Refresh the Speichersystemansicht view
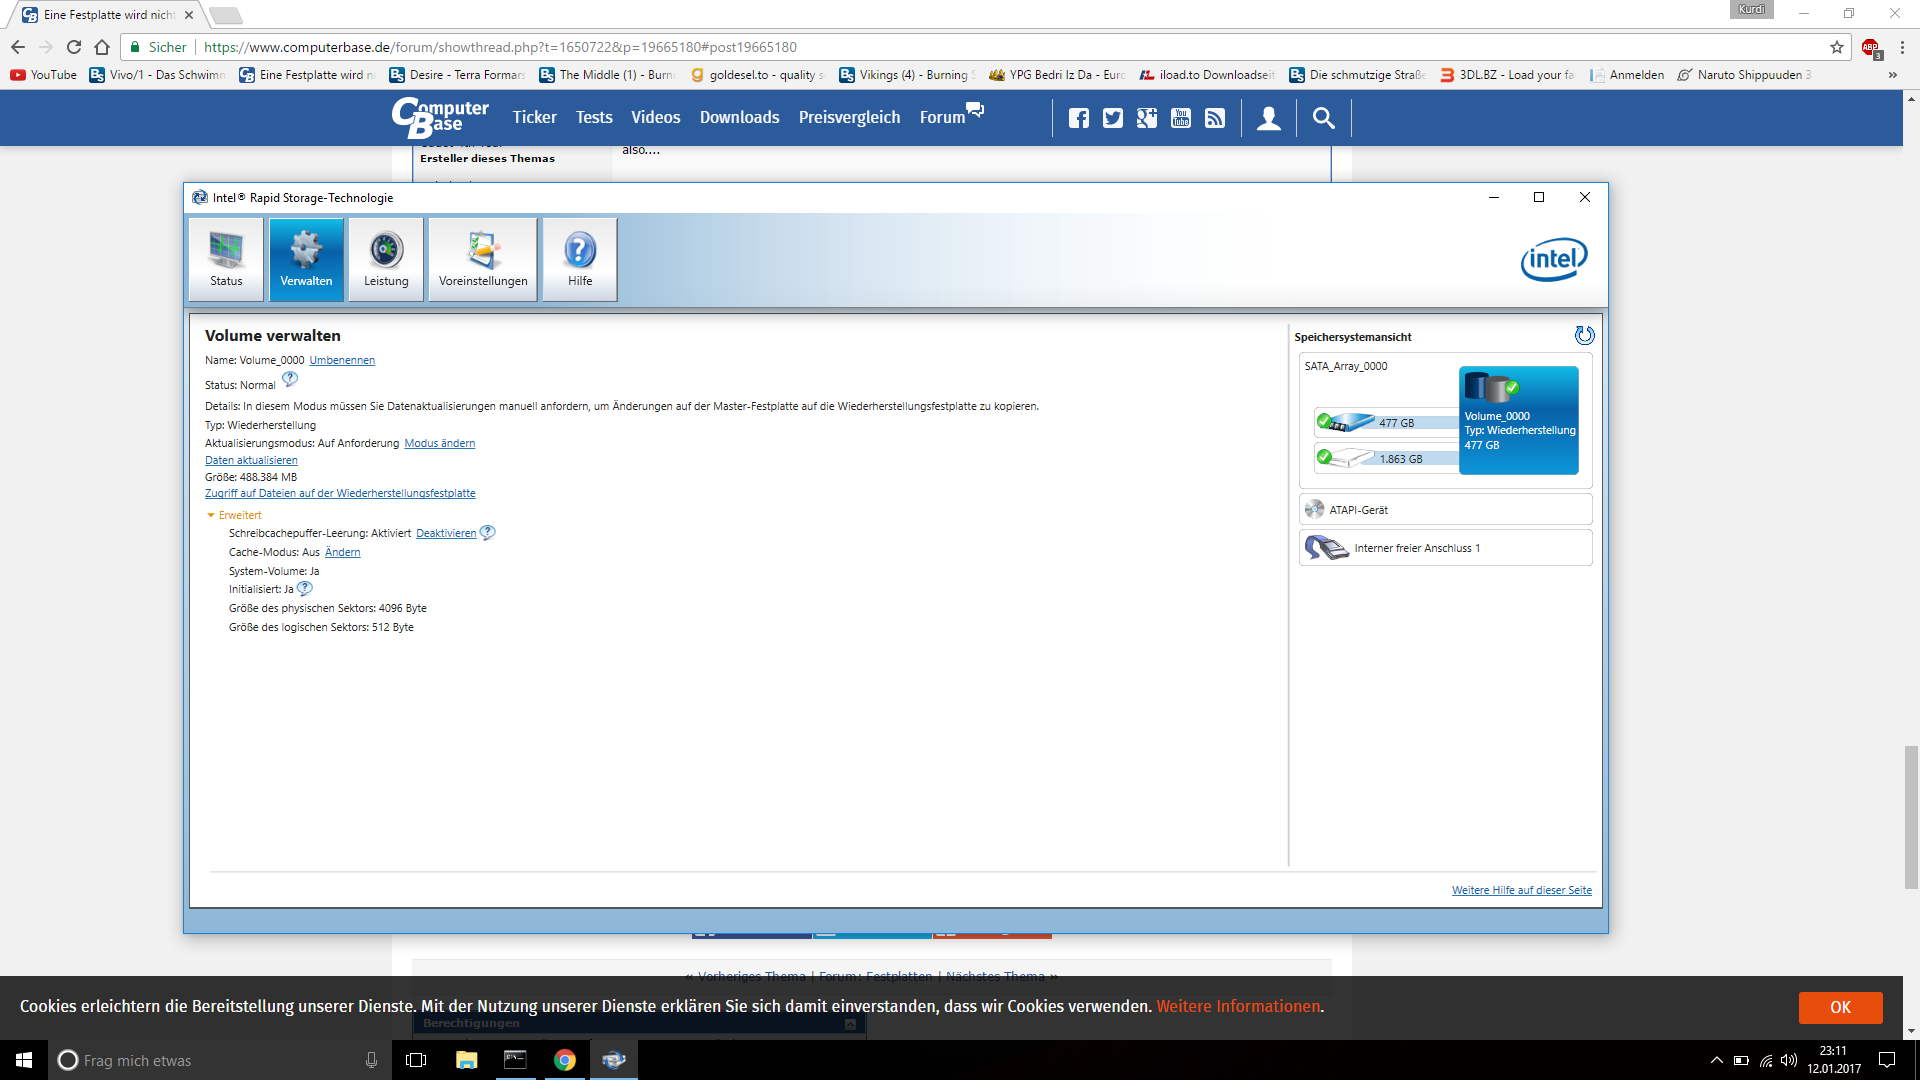 [1584, 336]
